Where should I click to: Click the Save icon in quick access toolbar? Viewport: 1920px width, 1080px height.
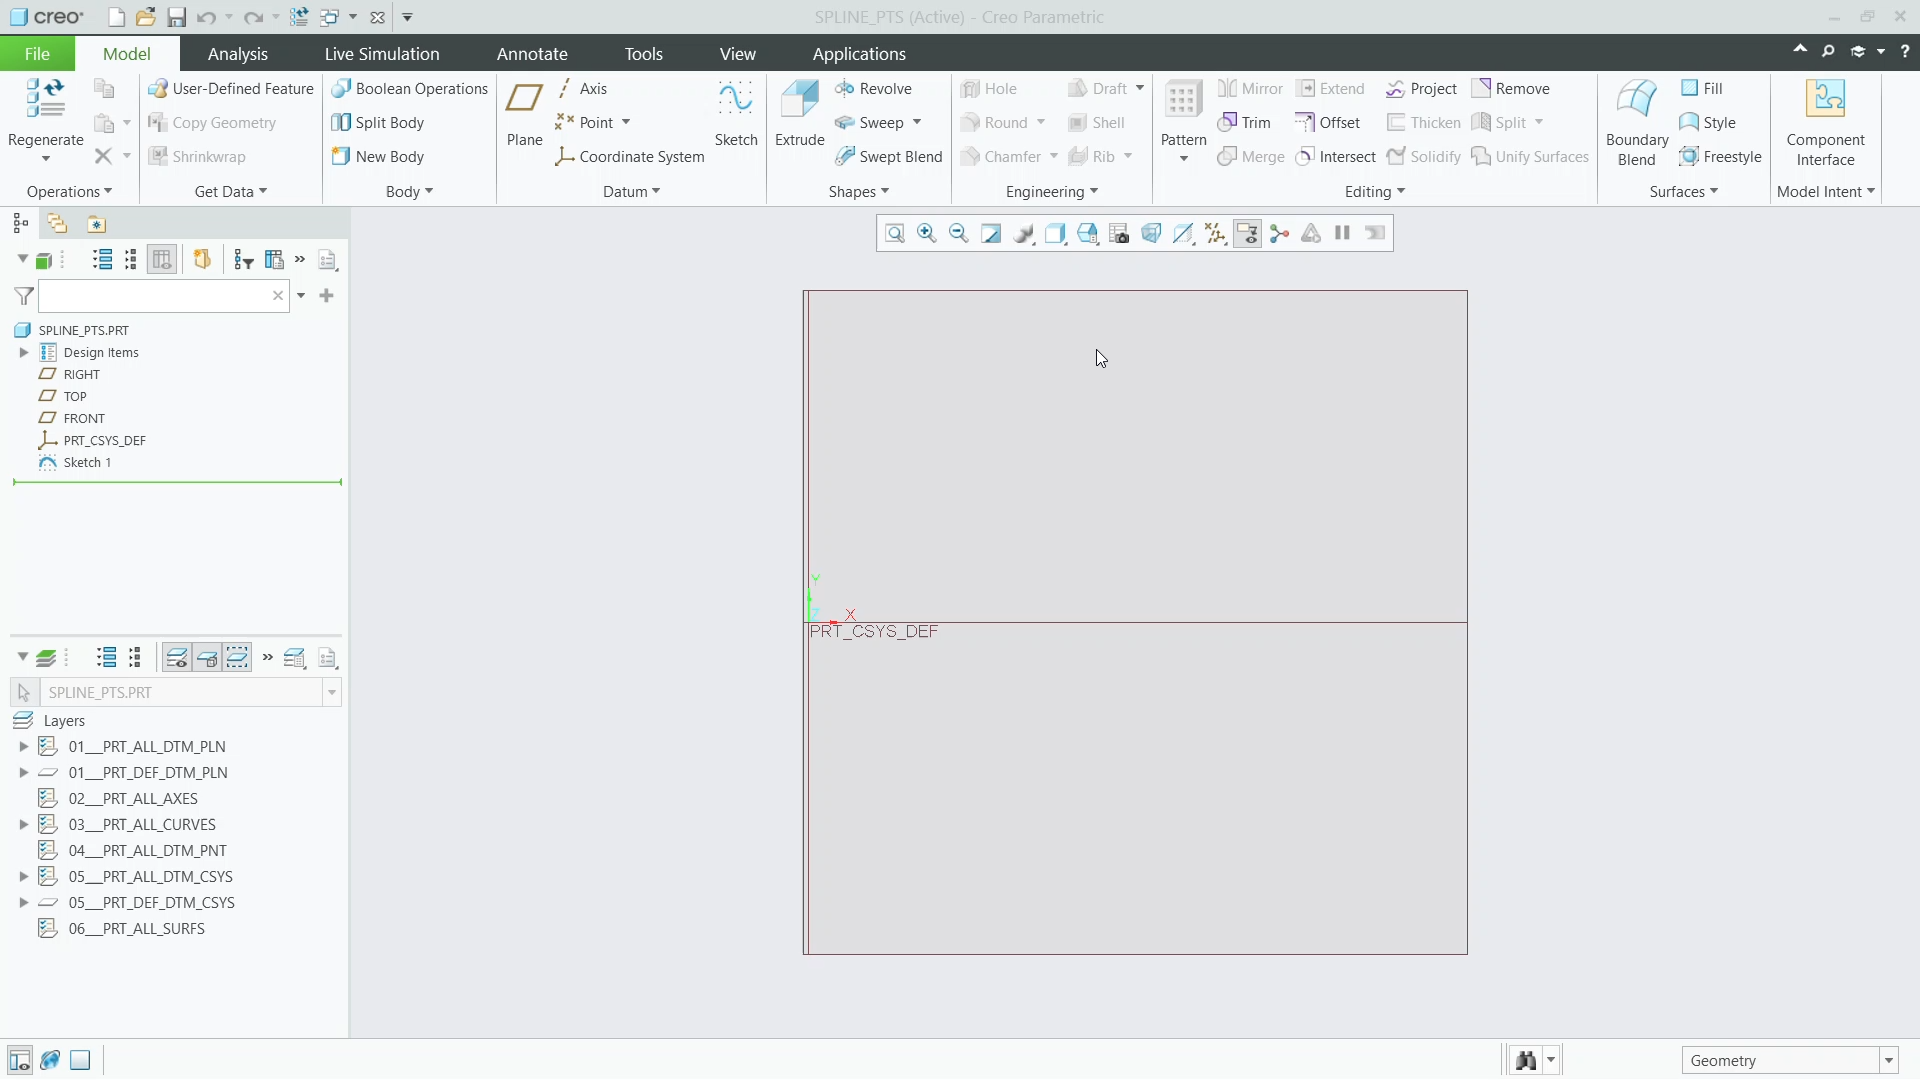pyautogui.click(x=176, y=17)
